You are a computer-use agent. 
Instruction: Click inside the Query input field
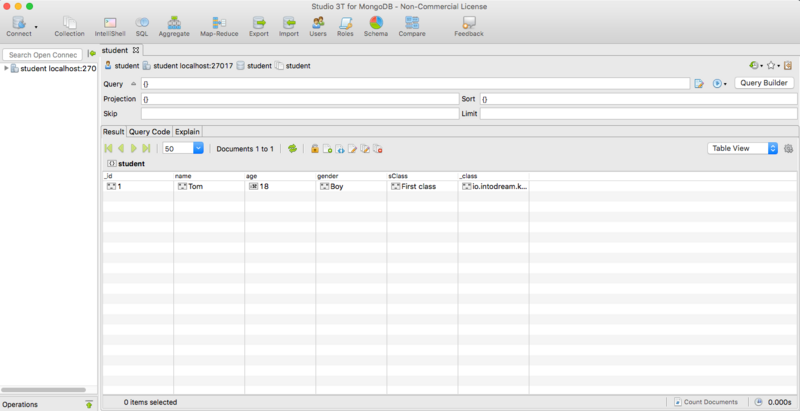tap(416, 84)
